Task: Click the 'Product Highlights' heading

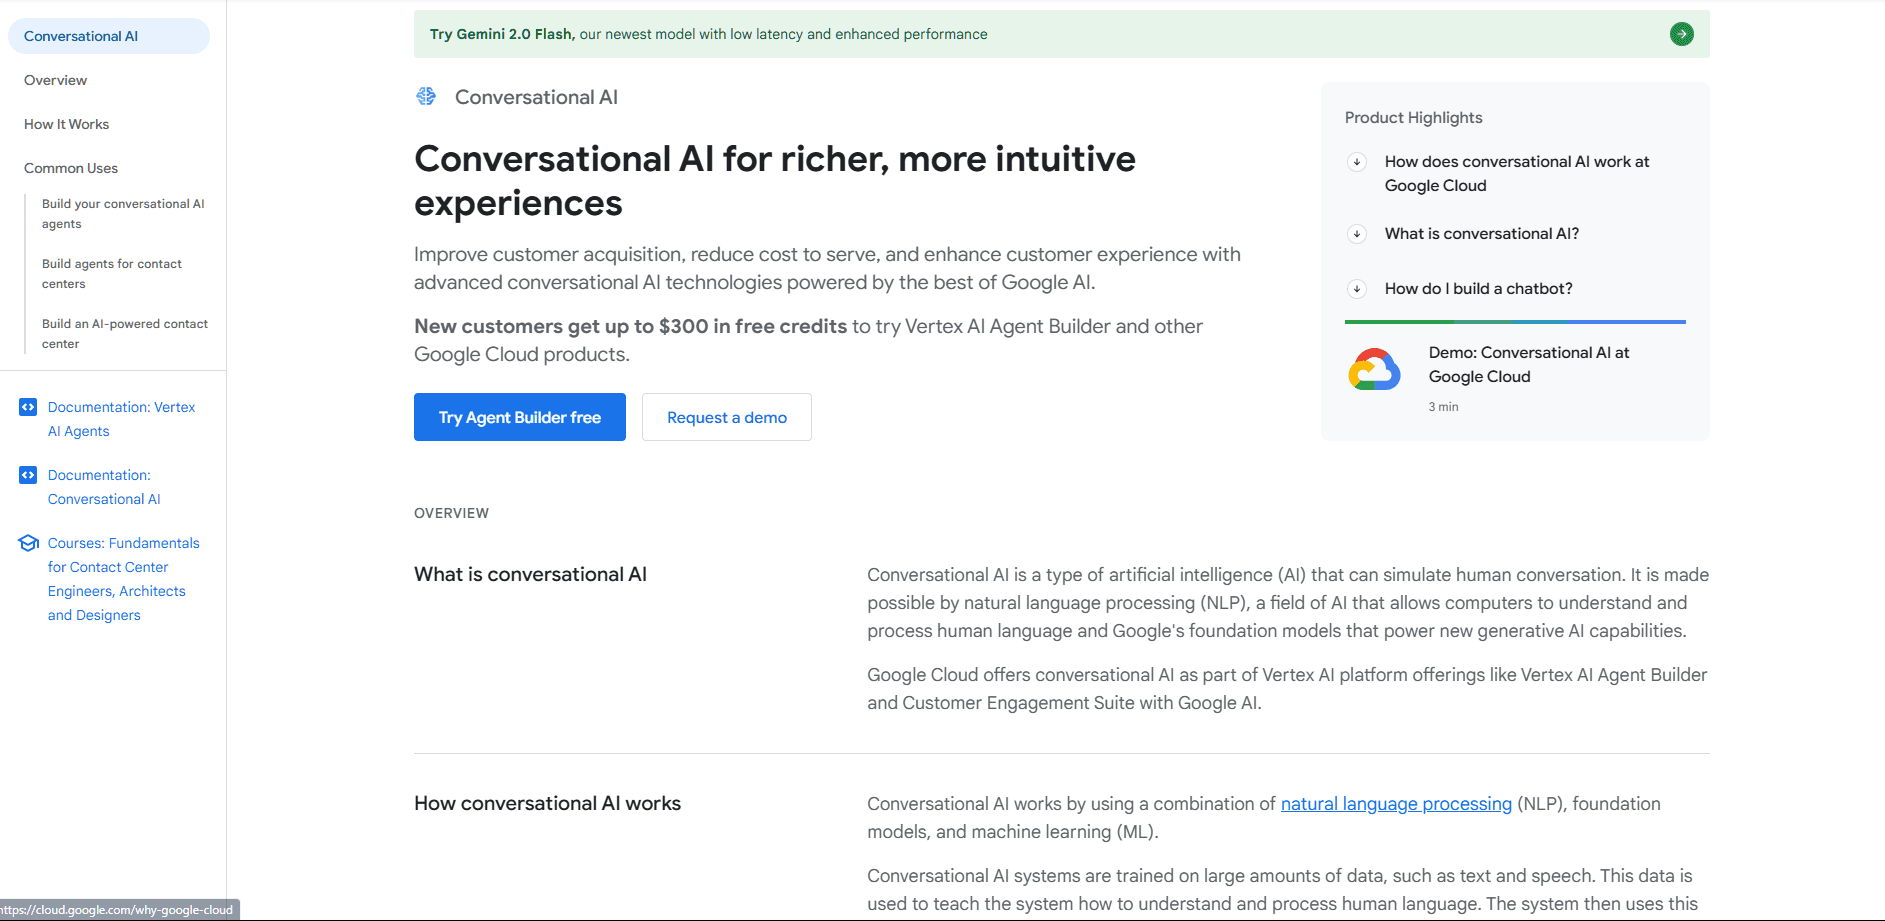Action: tap(1414, 117)
